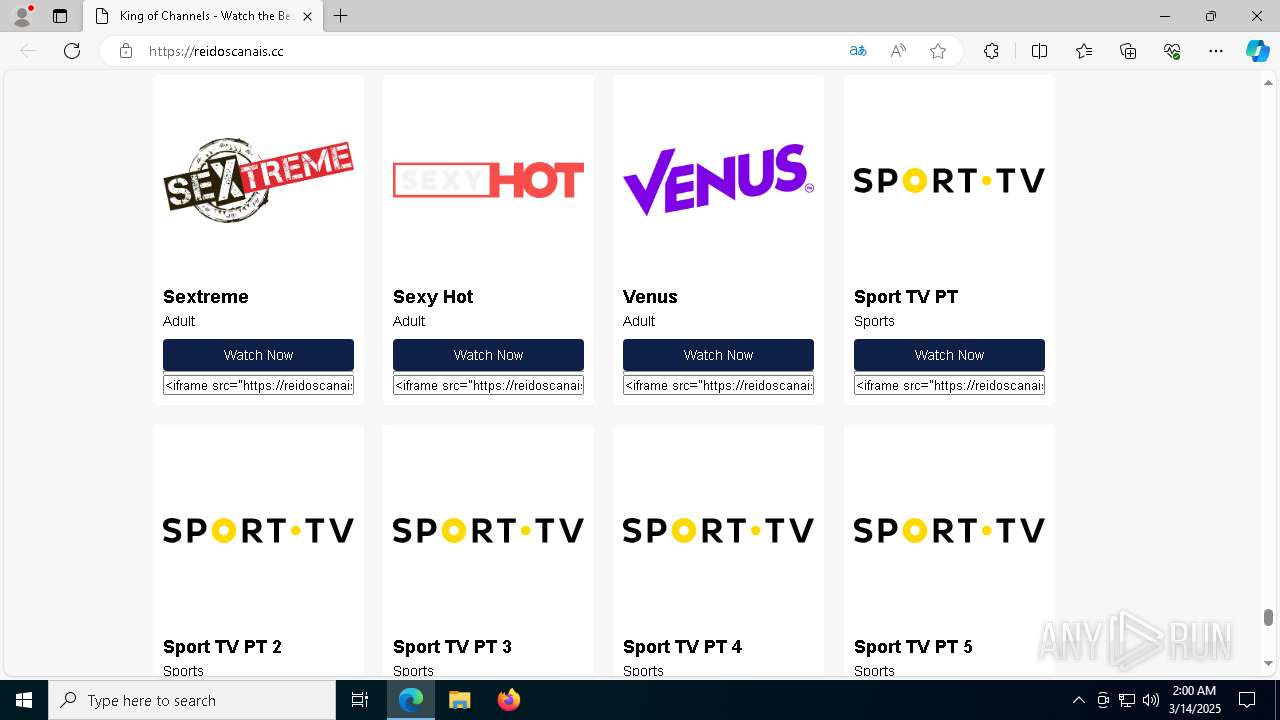Click the scrollbar down arrow
Image resolution: width=1280 pixels, height=720 pixels.
coord(1268,663)
